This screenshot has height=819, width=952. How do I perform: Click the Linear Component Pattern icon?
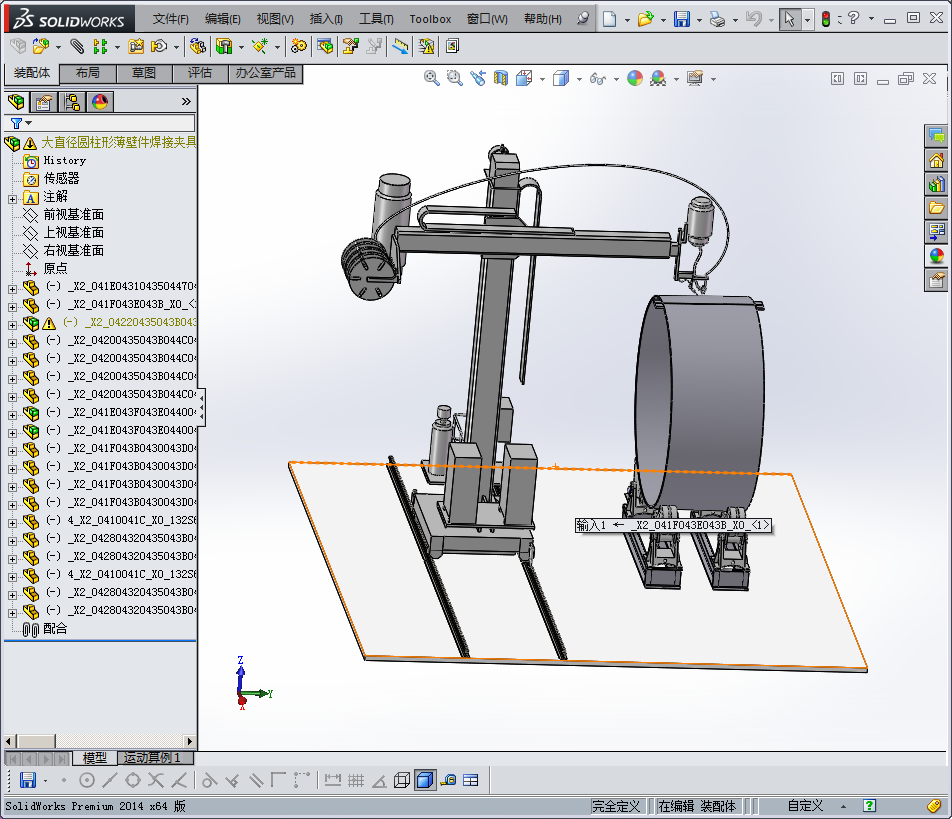[x=100, y=46]
